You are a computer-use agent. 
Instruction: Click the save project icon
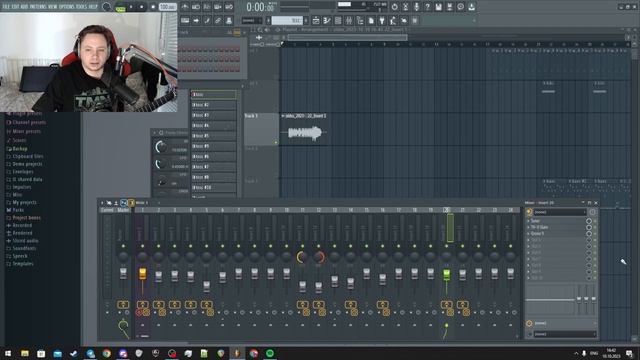point(438,7)
